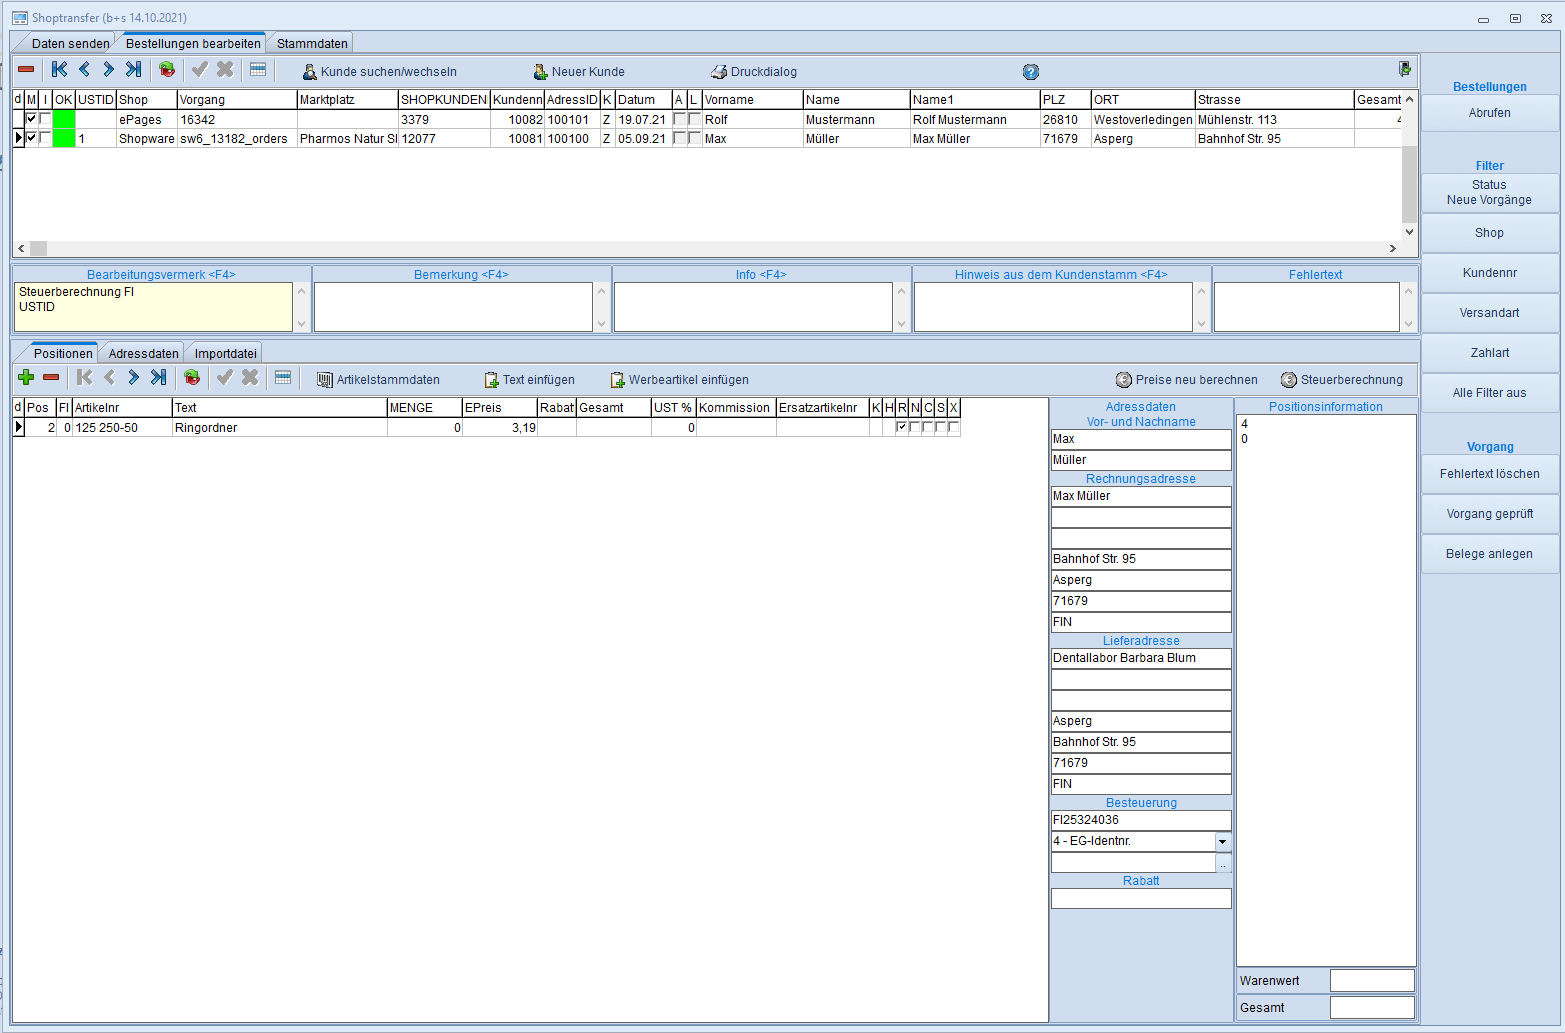Open Druckdialog printer icon

718,72
